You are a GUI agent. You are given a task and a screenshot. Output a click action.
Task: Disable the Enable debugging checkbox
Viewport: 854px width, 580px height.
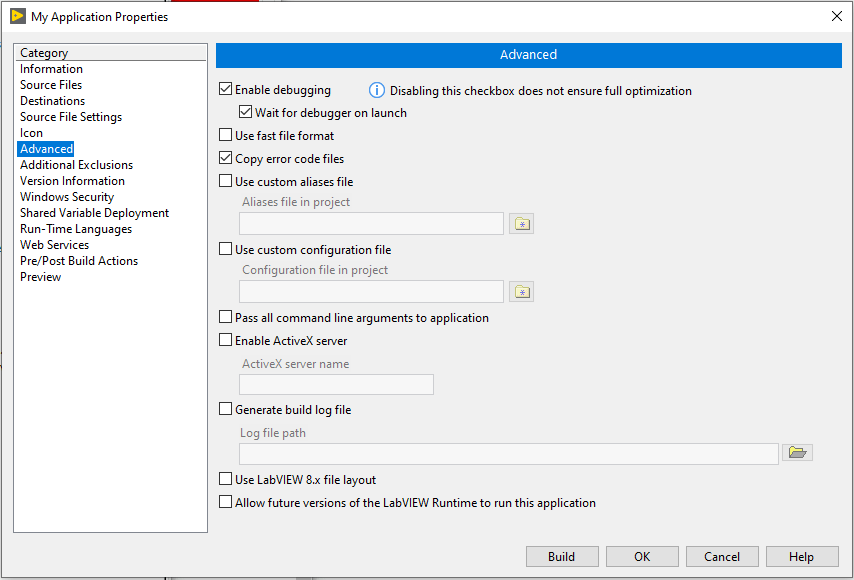click(226, 88)
